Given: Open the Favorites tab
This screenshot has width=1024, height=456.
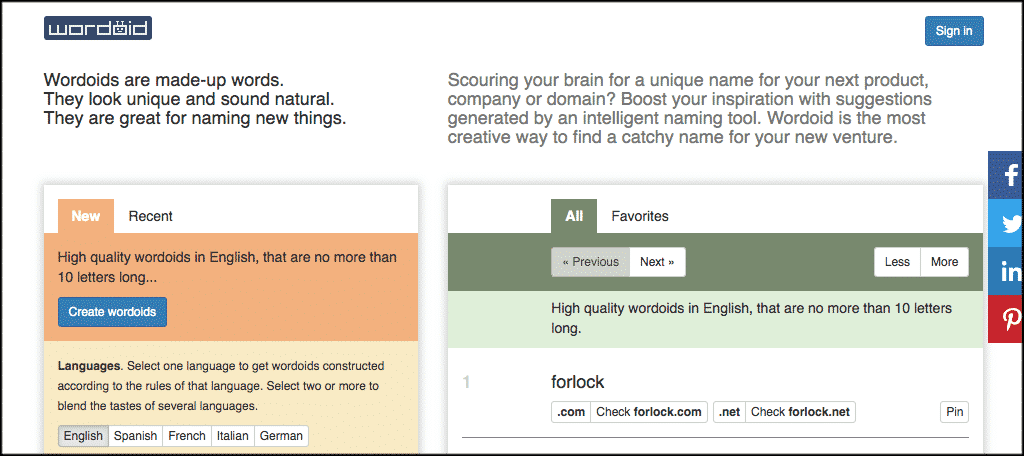Looking at the screenshot, I should click(x=640, y=216).
